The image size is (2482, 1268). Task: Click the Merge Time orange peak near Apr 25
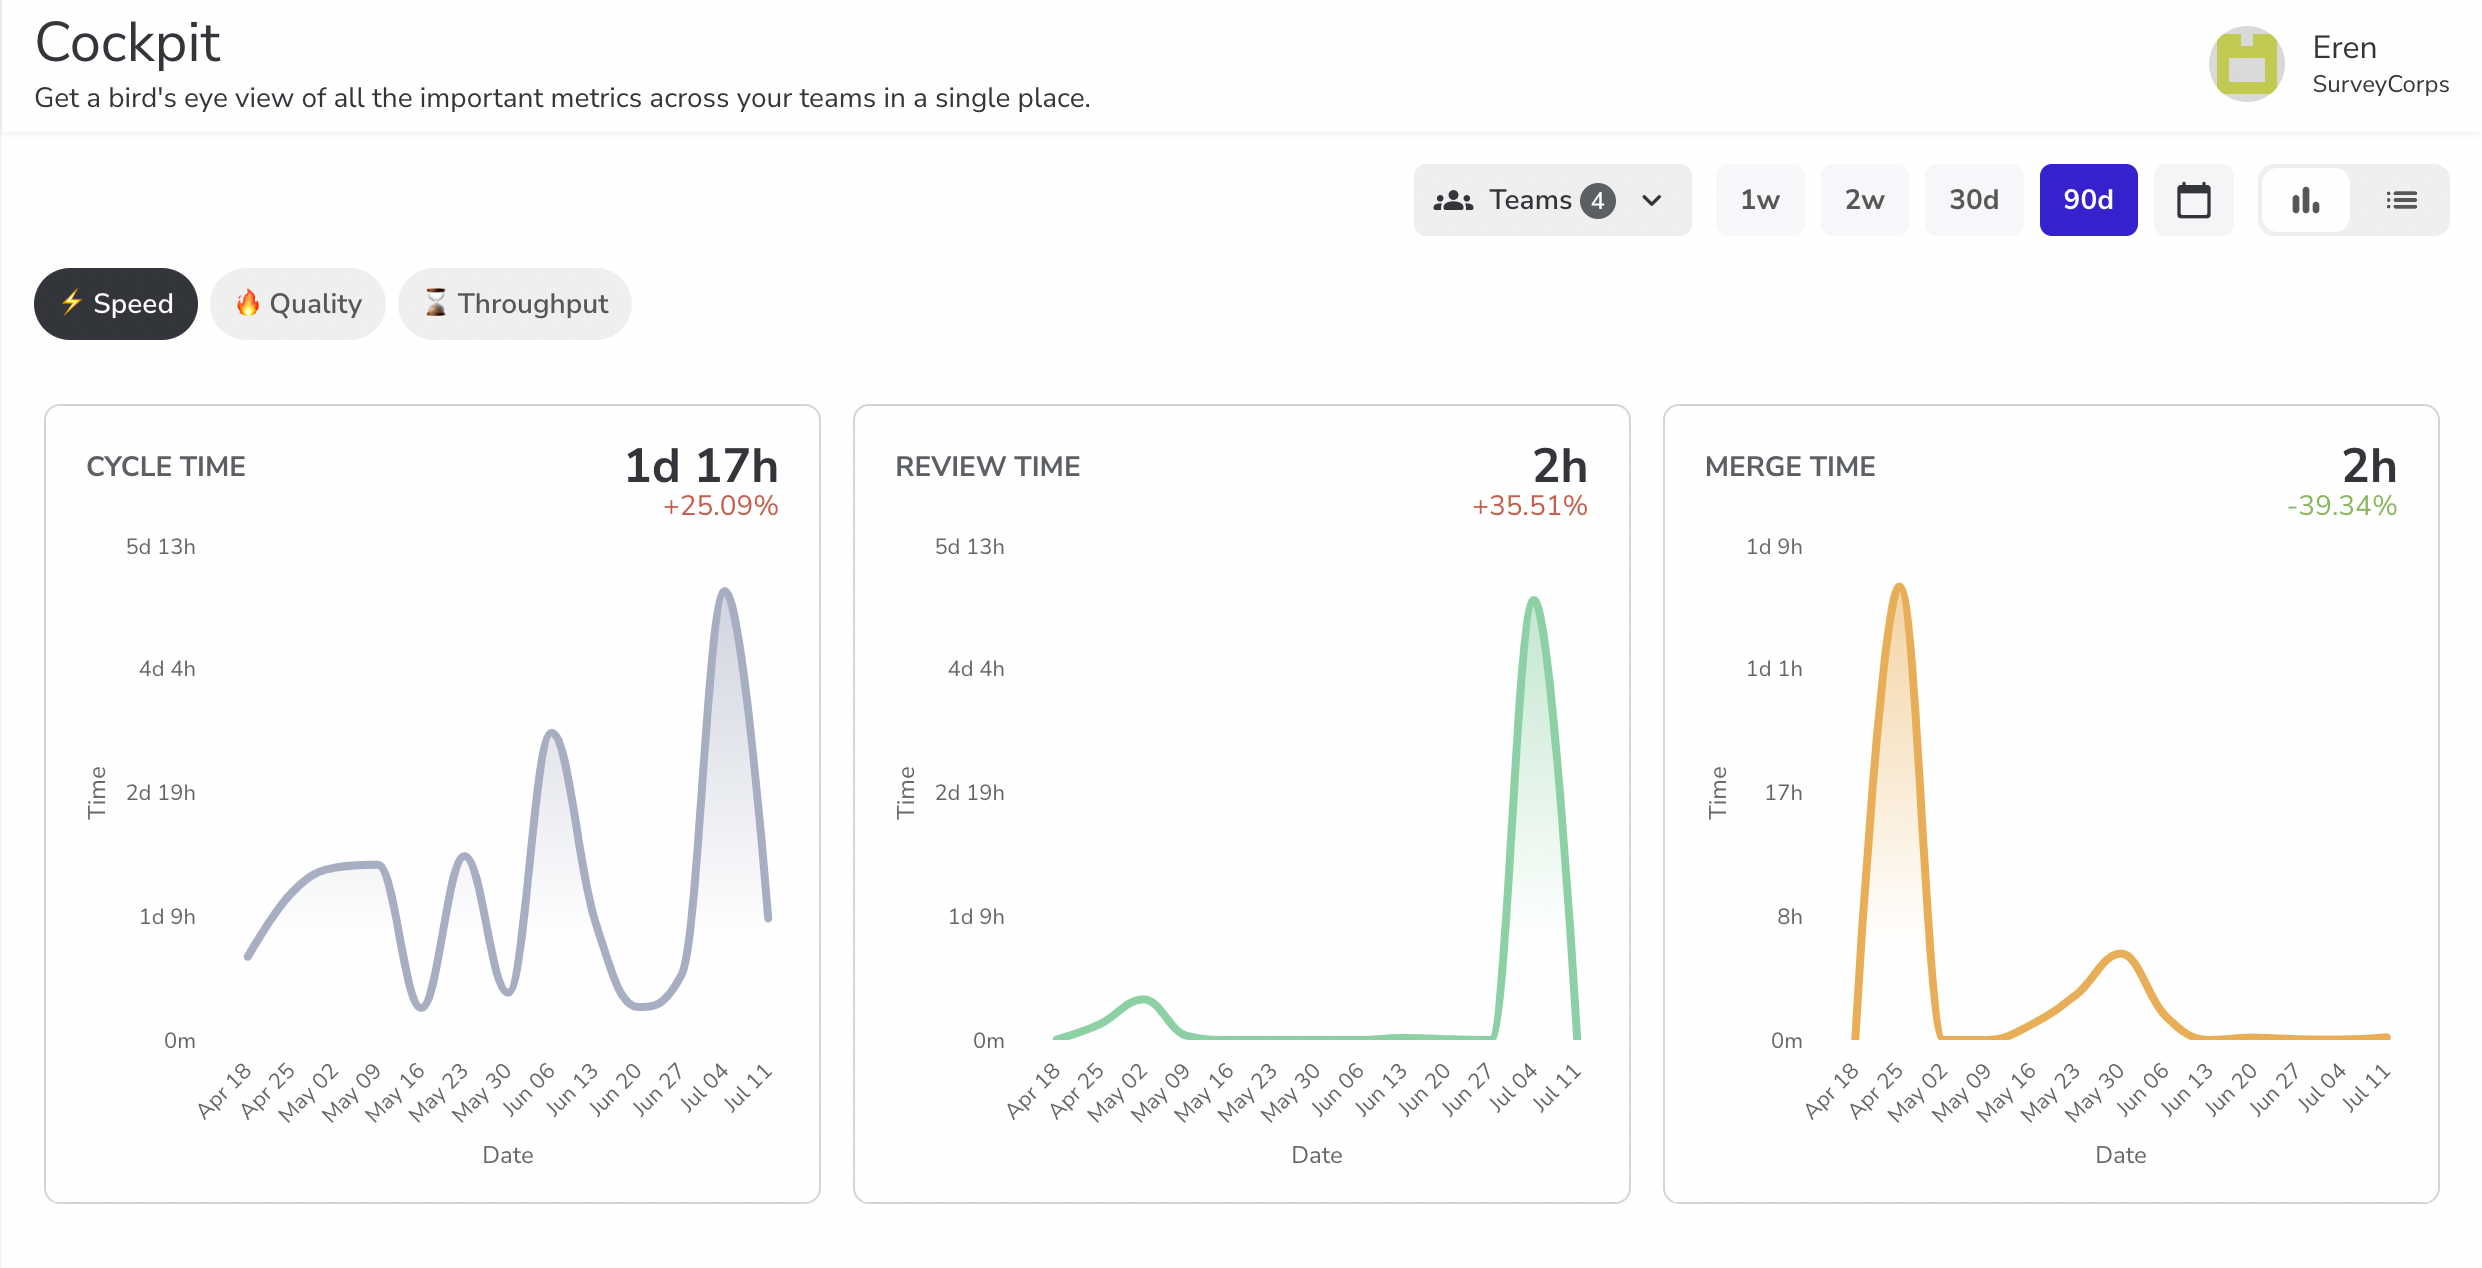[1899, 588]
